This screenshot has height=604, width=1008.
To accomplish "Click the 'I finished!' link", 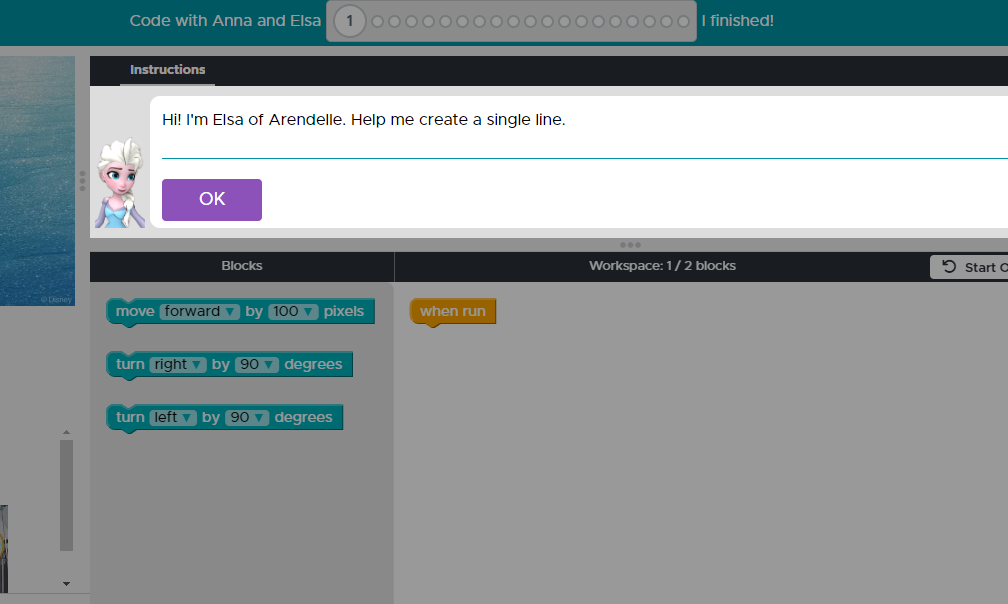I will tap(737, 21).
